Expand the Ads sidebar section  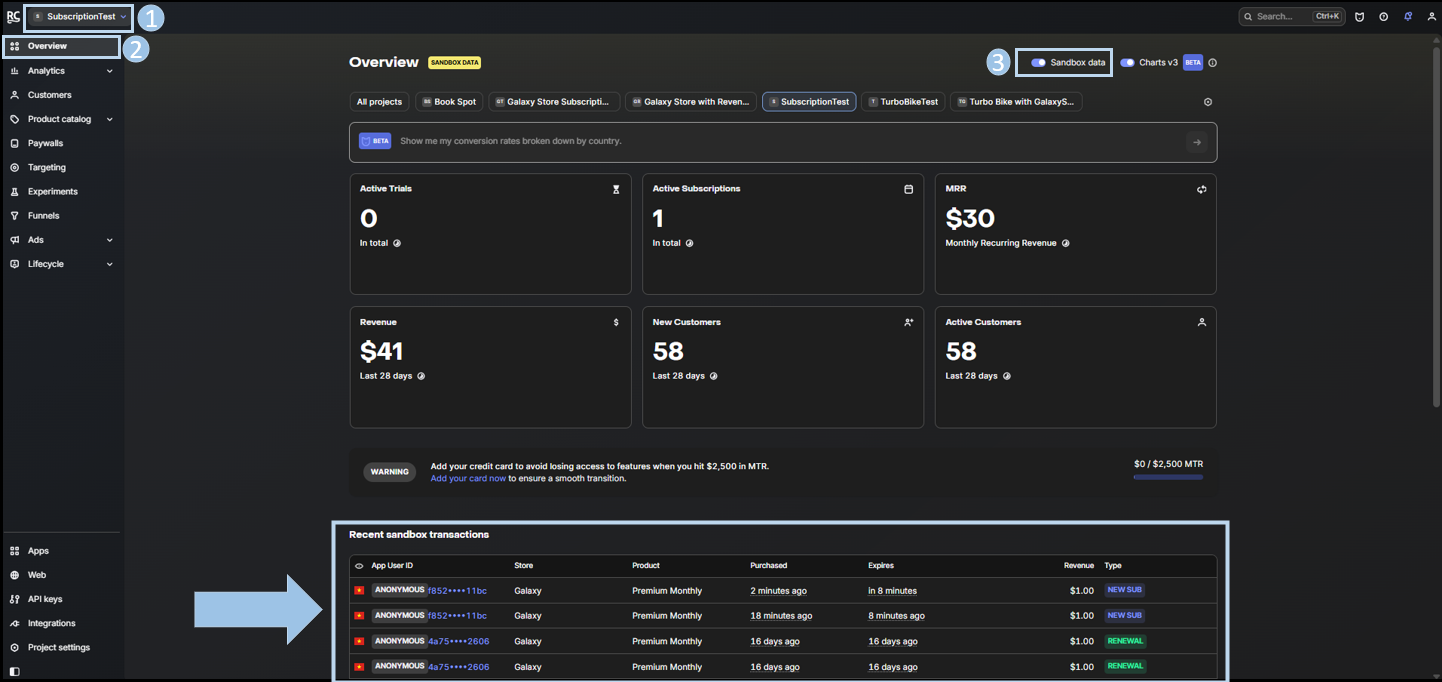pyautogui.click(x=110, y=240)
